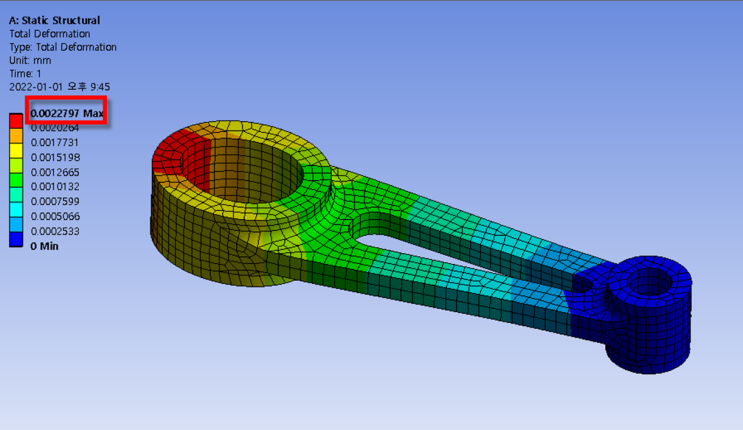743x430 pixels.
Task: Click the Unit: mm line
Action: tap(30, 60)
